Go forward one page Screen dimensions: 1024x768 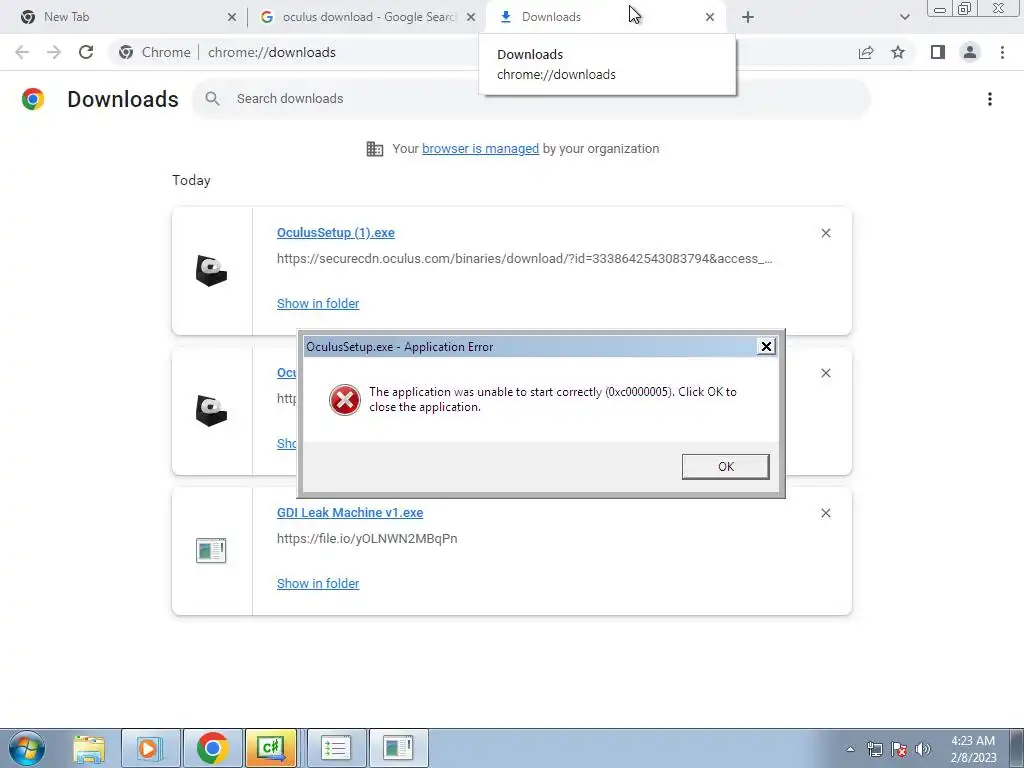54,52
